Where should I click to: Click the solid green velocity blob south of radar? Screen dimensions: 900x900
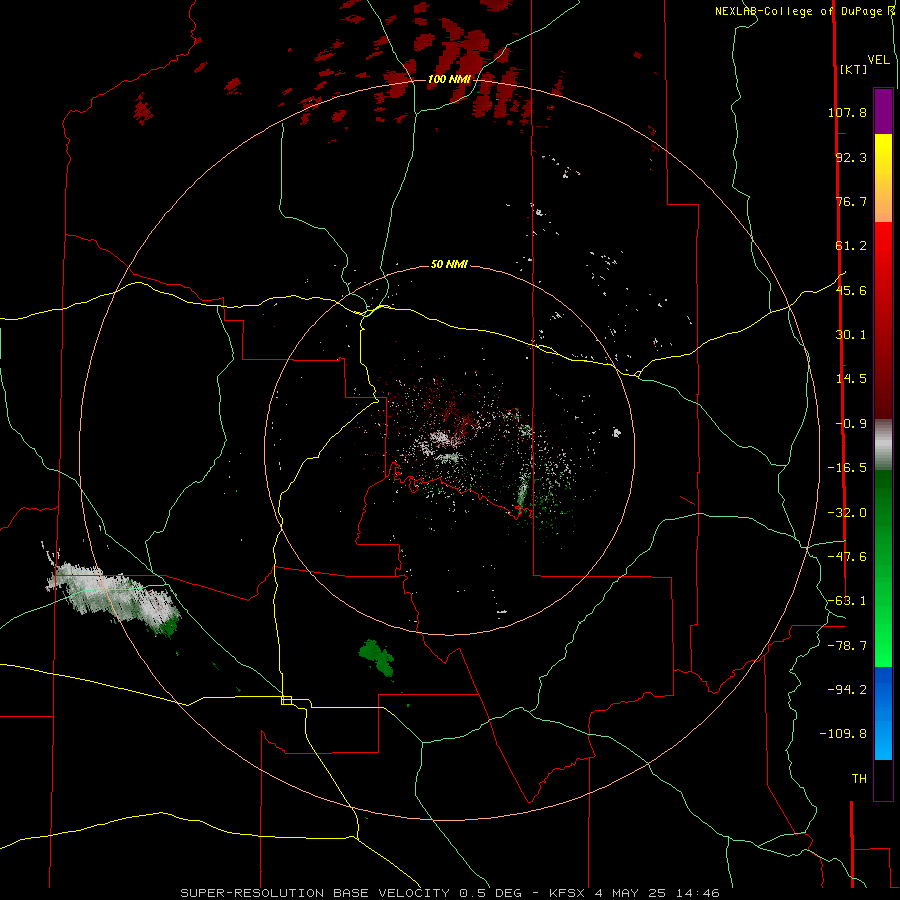(377, 658)
